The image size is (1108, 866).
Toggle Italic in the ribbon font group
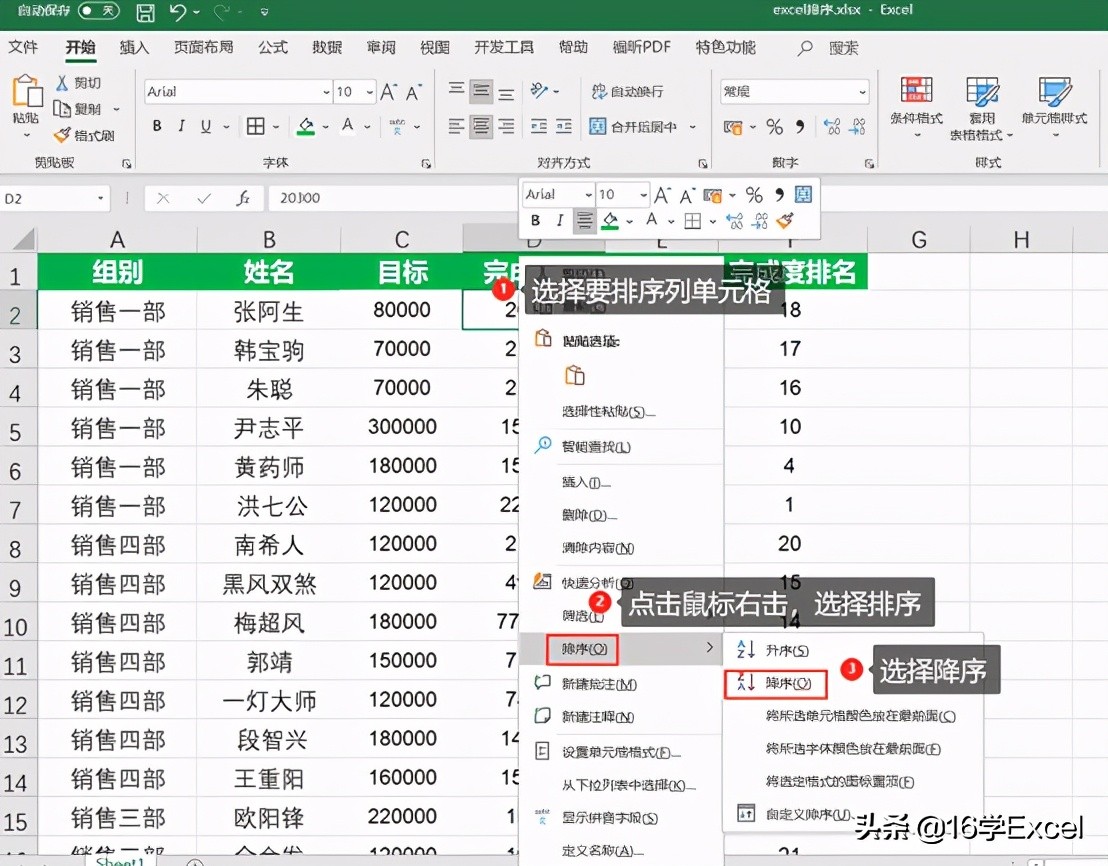(182, 126)
